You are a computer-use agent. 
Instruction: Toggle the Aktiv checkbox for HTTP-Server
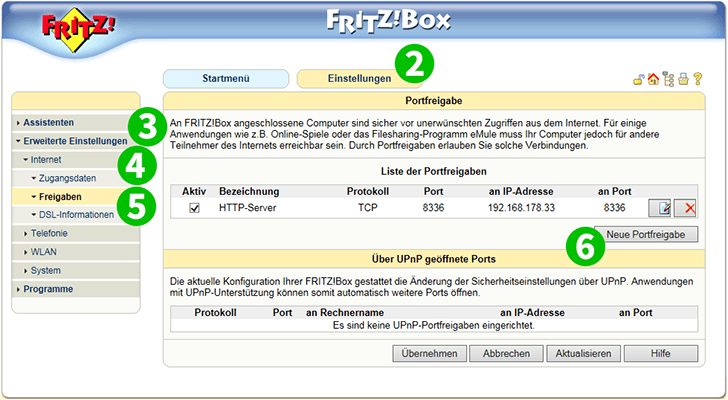[x=195, y=208]
